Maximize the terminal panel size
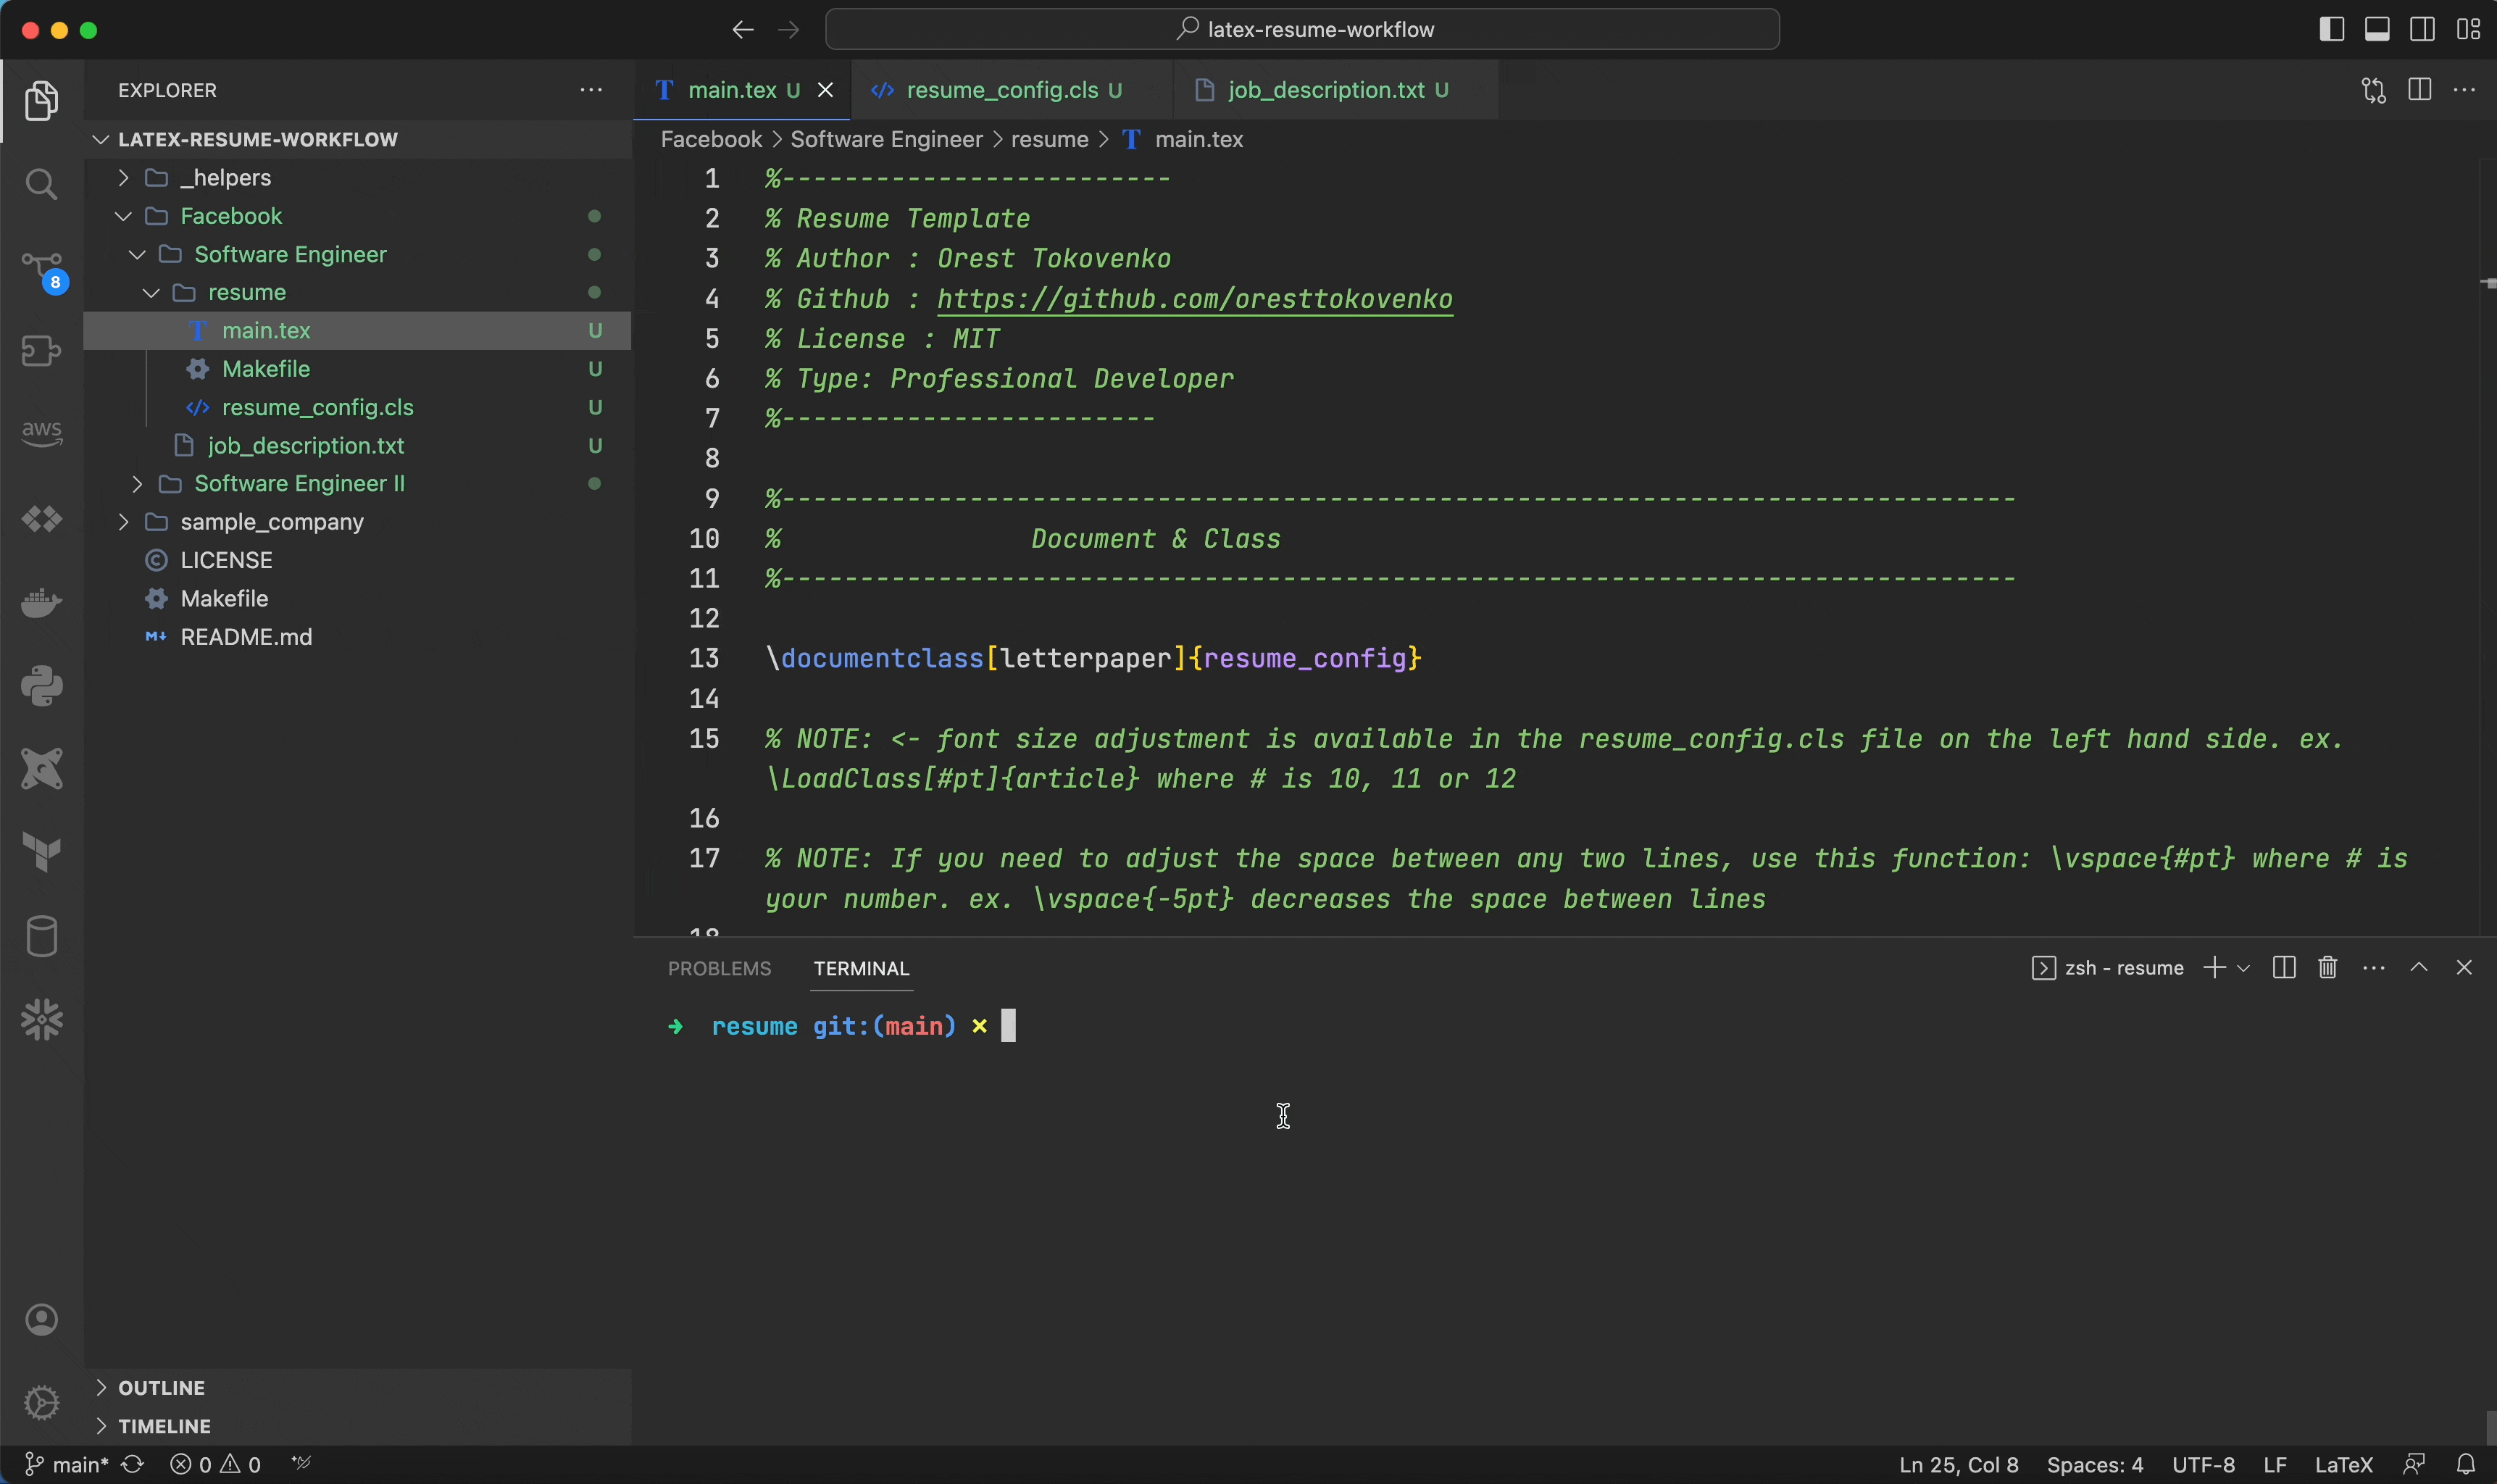 2419,967
